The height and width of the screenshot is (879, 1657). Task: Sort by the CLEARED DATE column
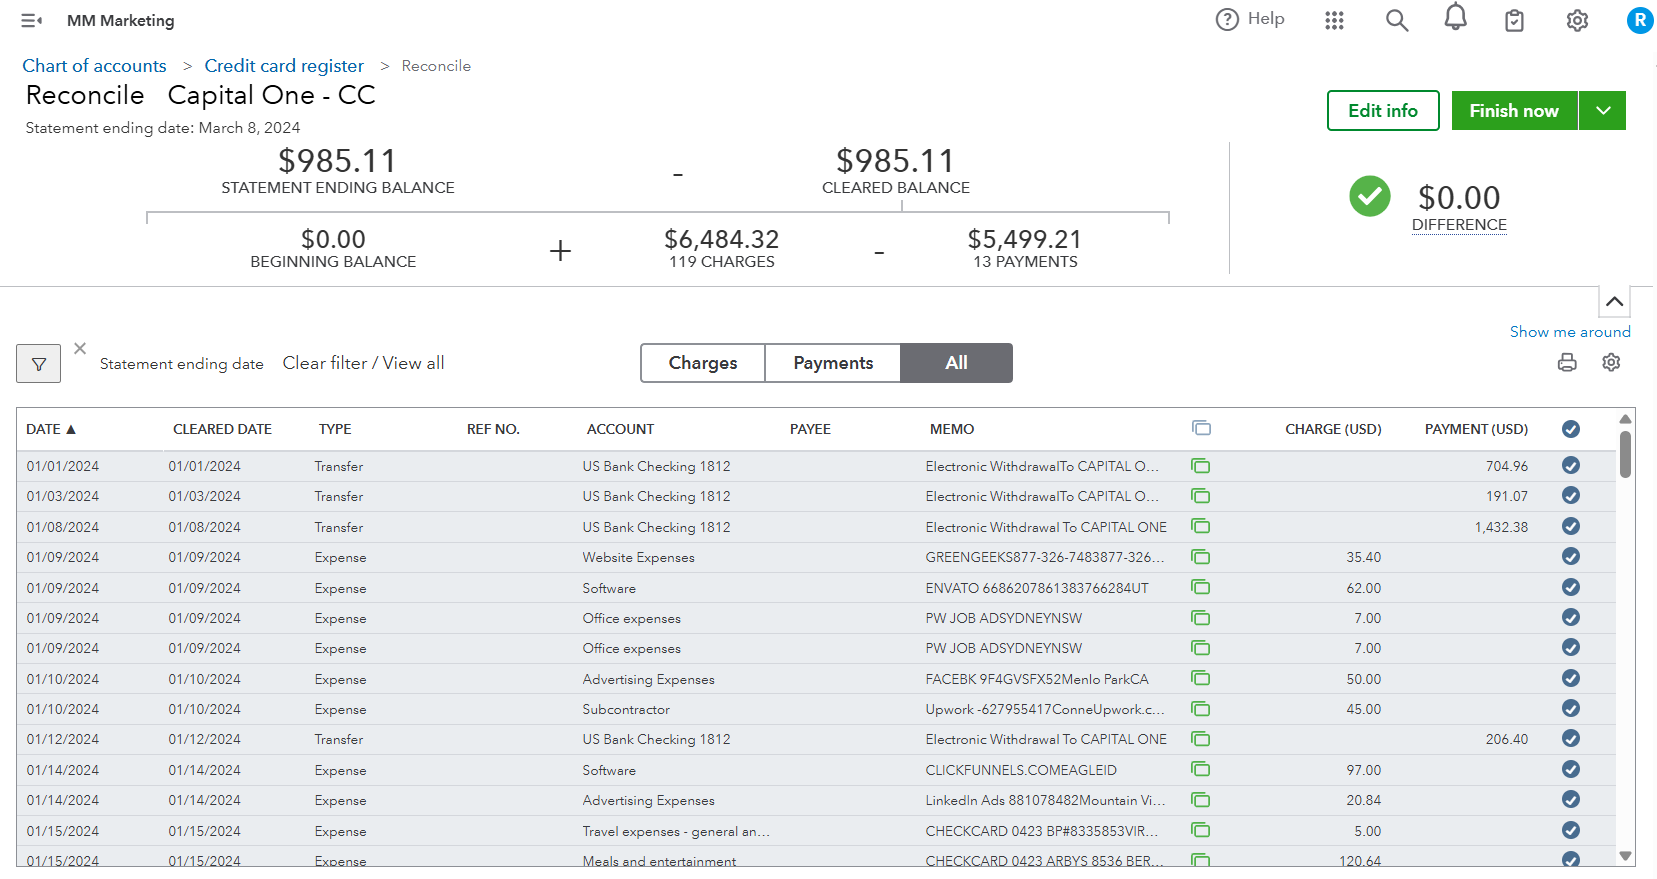tap(222, 429)
